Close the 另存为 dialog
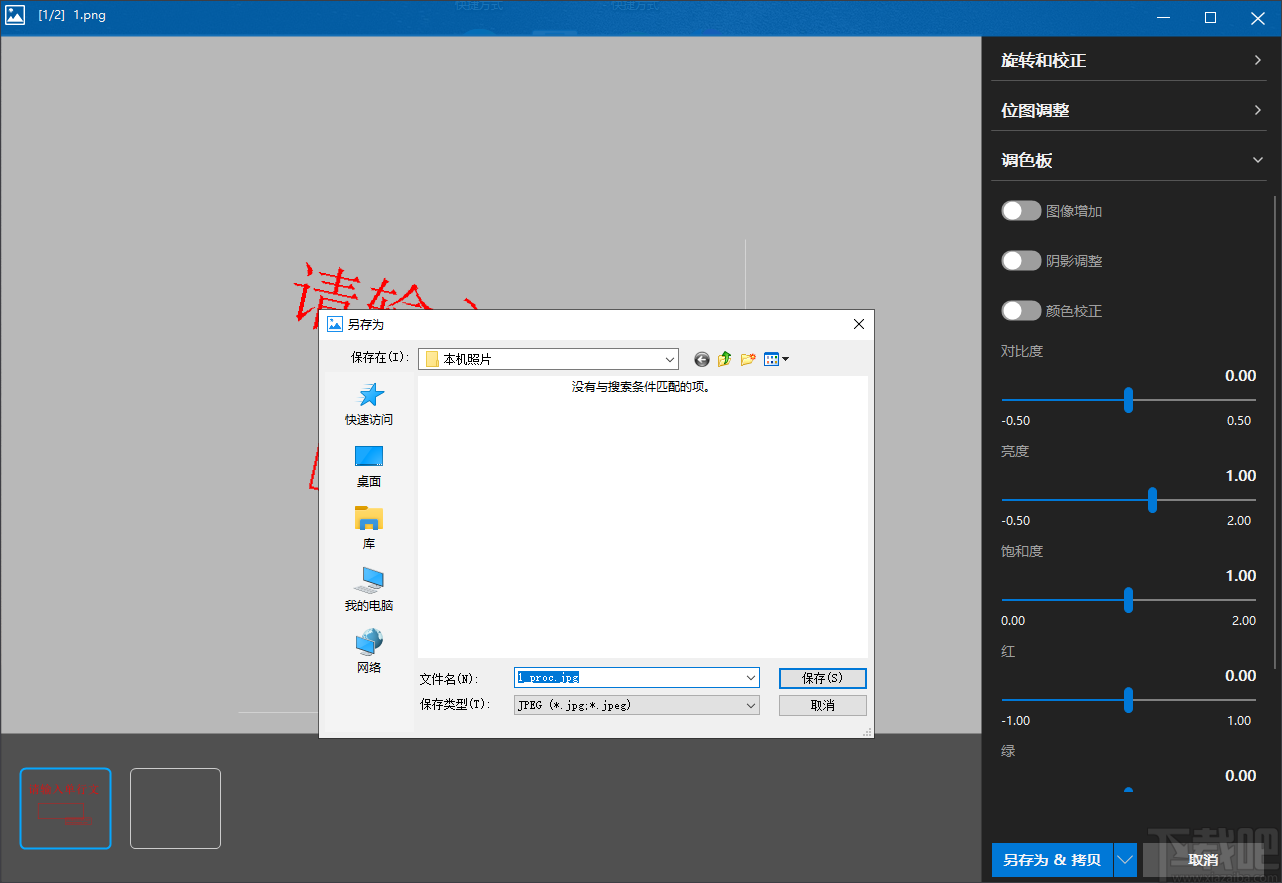This screenshot has height=883, width=1282. click(x=858, y=324)
